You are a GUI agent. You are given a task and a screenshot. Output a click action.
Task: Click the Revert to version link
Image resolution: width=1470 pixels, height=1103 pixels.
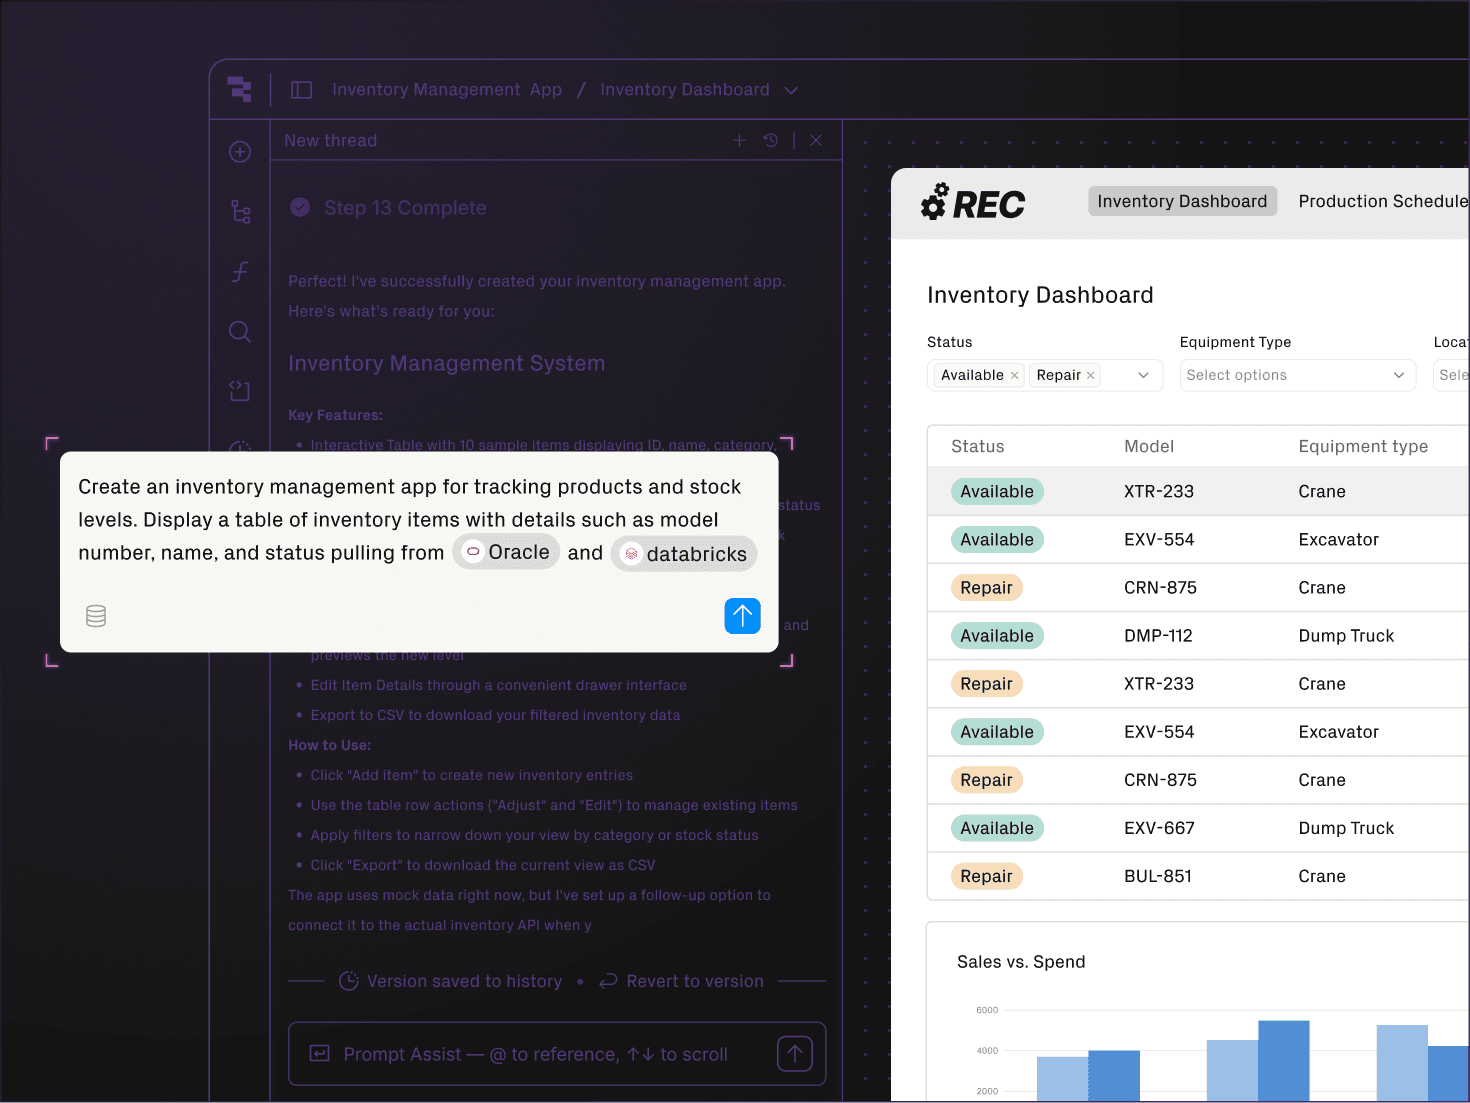pyautogui.click(x=694, y=981)
